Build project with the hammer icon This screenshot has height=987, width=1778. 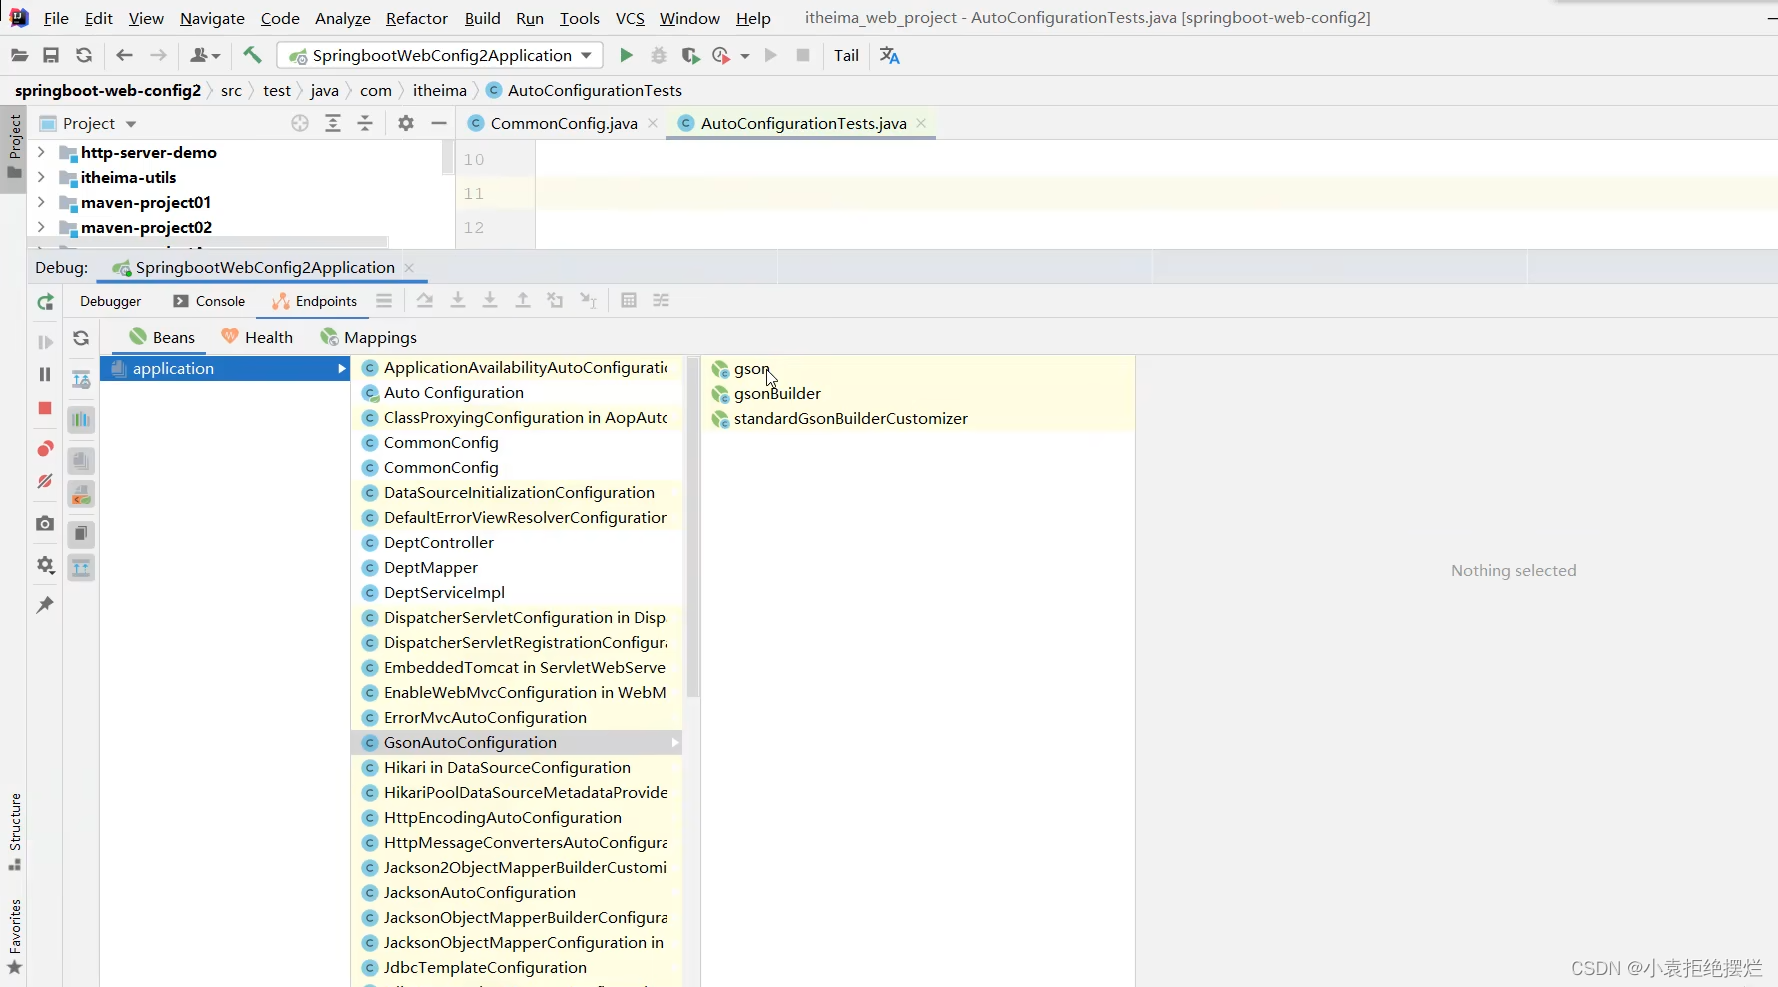pyautogui.click(x=252, y=55)
